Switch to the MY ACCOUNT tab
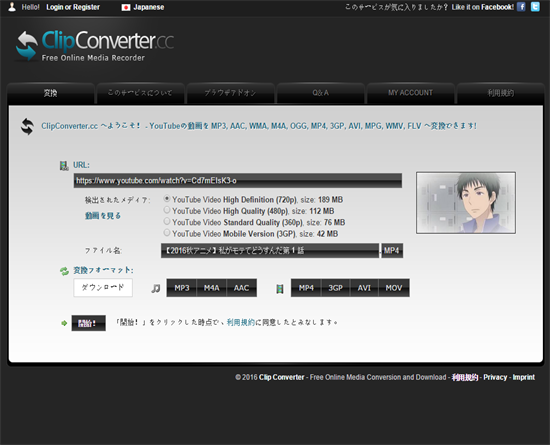The image size is (550, 445). coord(410,93)
